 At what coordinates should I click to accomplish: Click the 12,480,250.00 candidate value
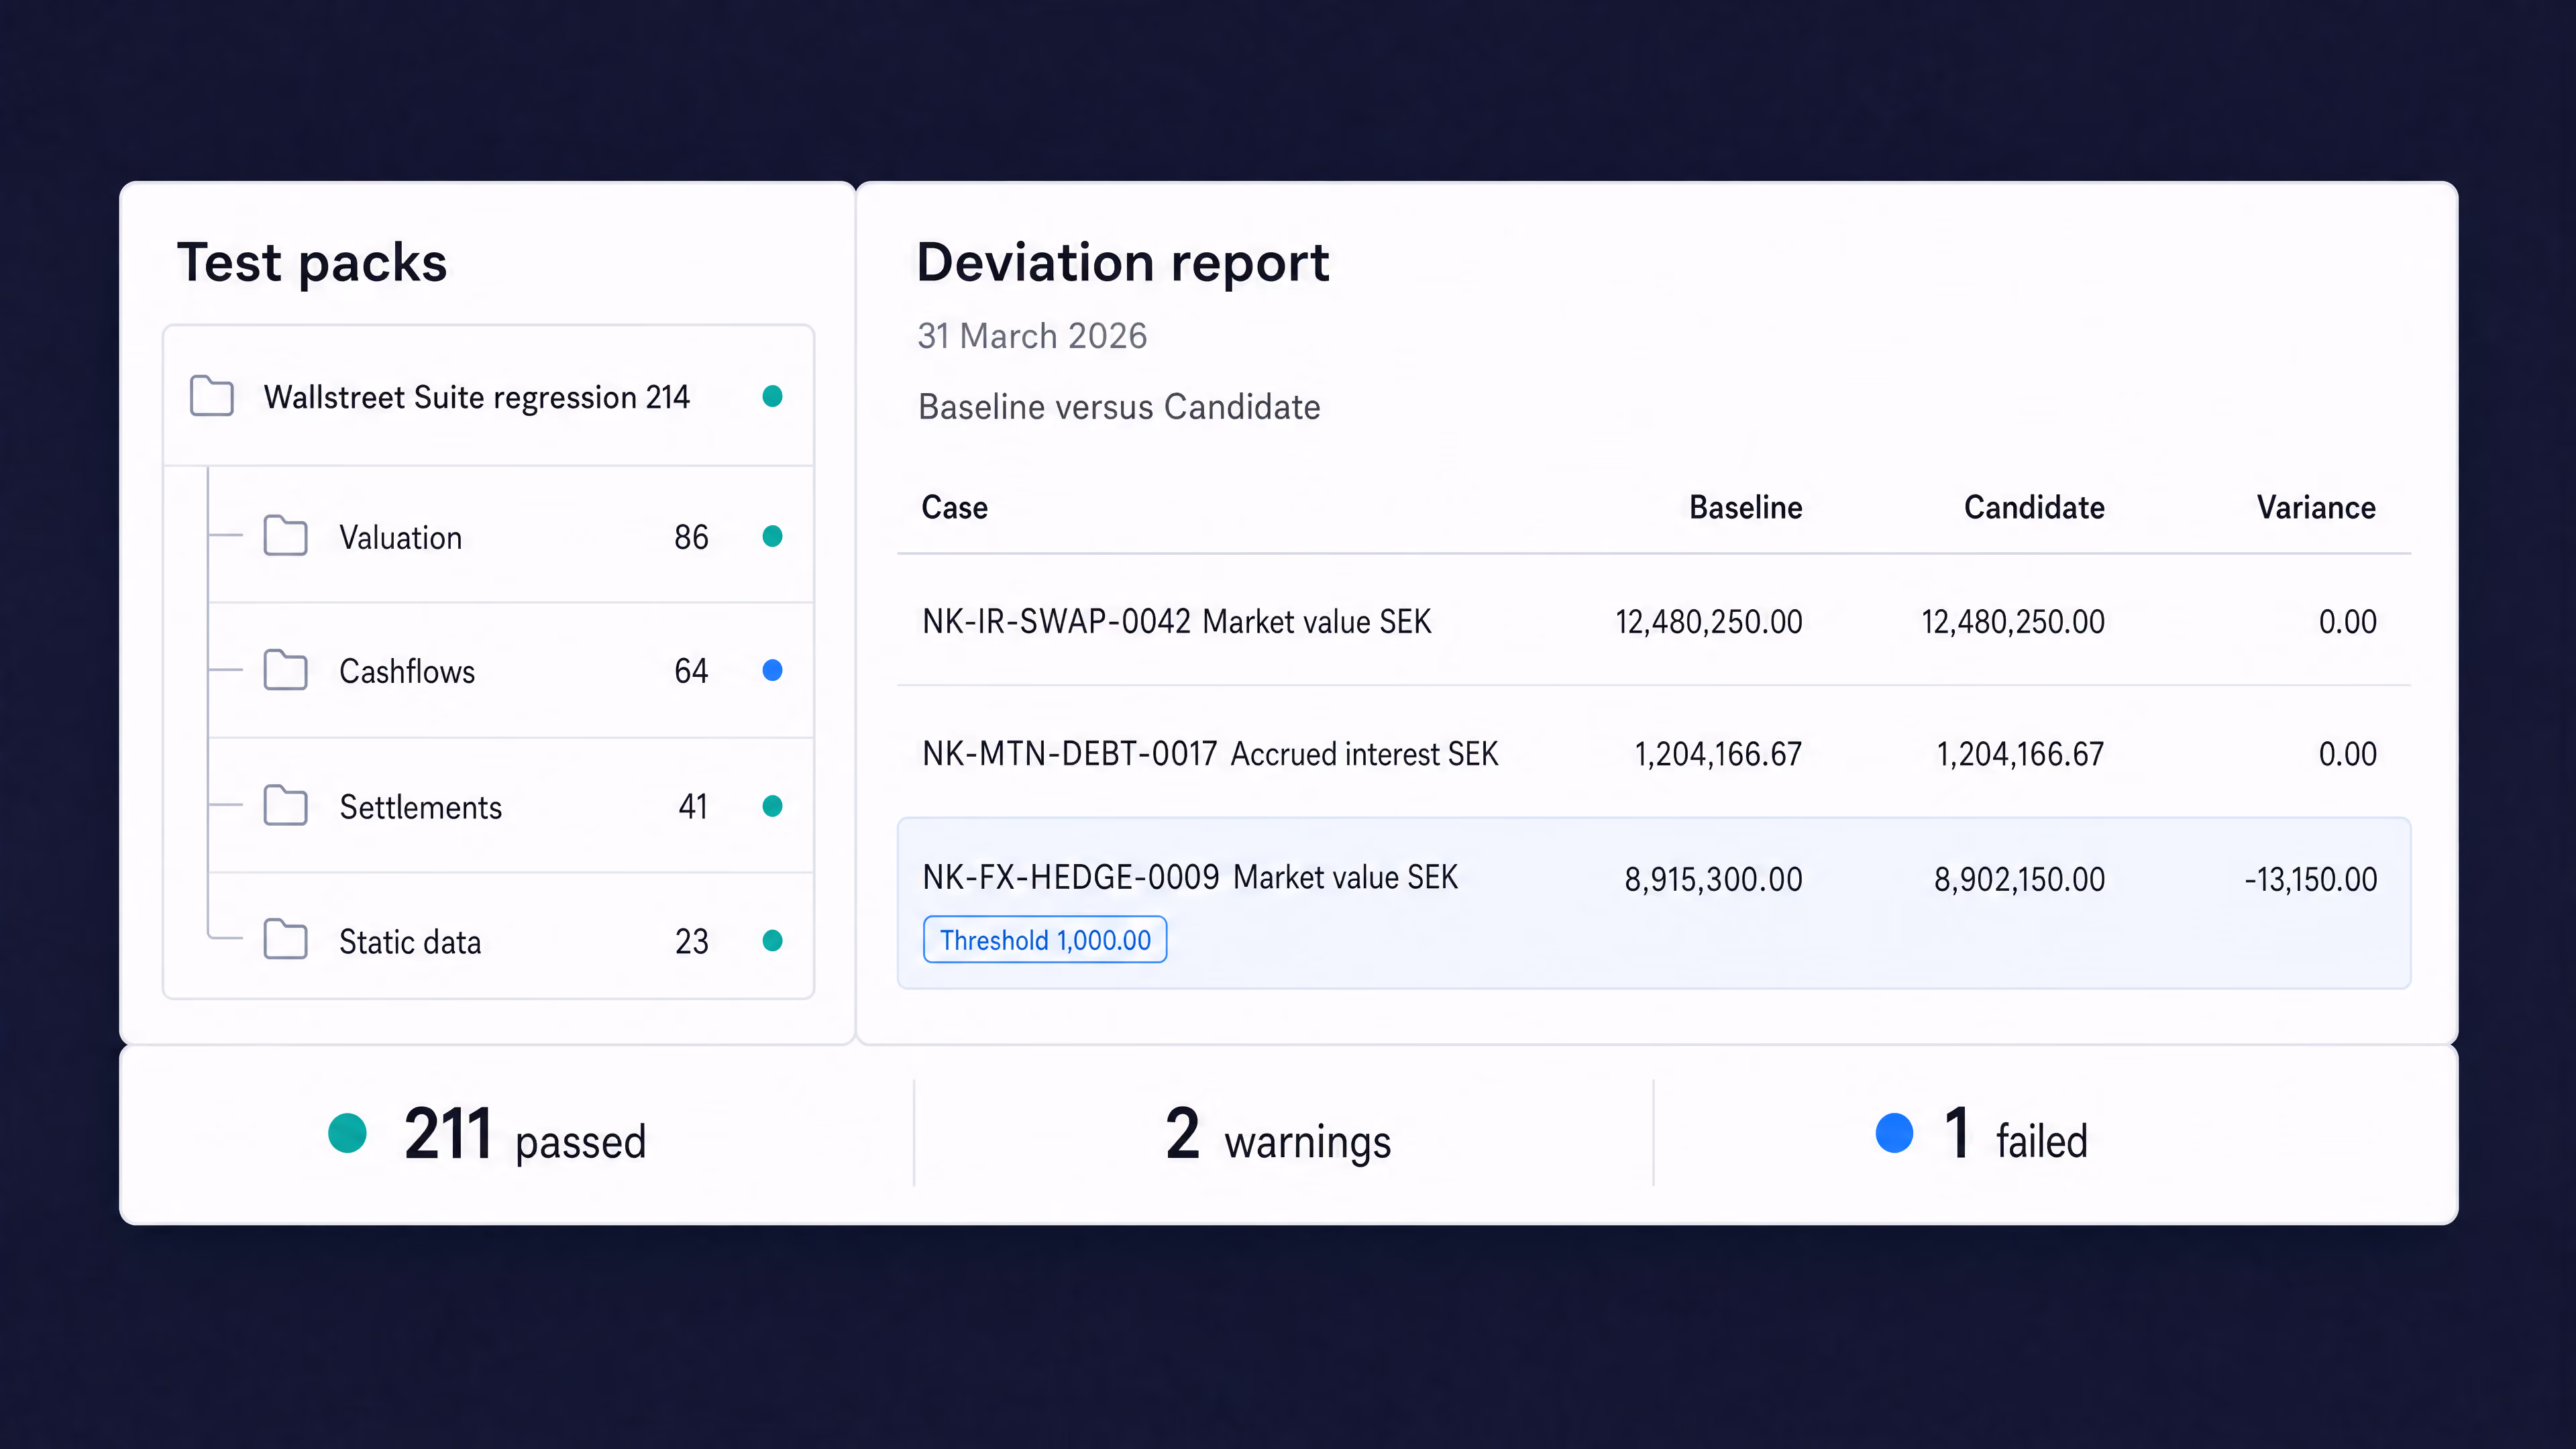(2013, 621)
